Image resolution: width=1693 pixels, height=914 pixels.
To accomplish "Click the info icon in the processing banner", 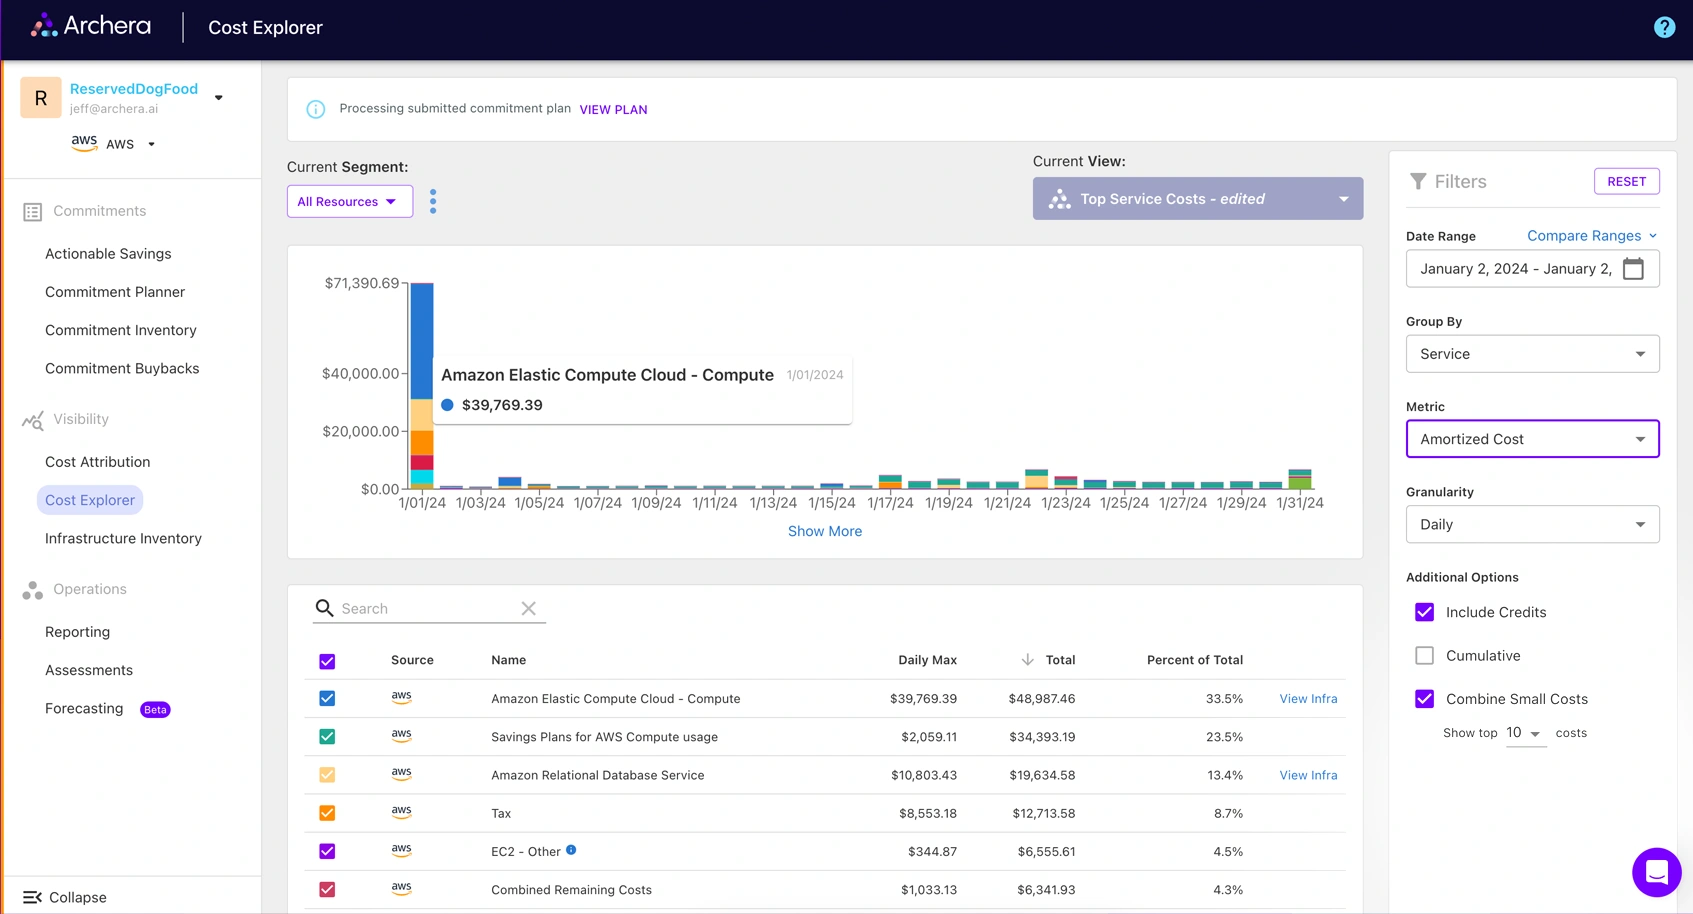I will 315,109.
